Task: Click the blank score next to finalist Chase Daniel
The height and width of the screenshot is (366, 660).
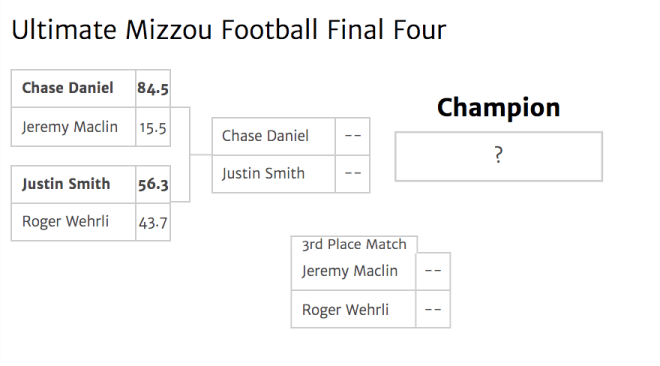Action: 353,136
